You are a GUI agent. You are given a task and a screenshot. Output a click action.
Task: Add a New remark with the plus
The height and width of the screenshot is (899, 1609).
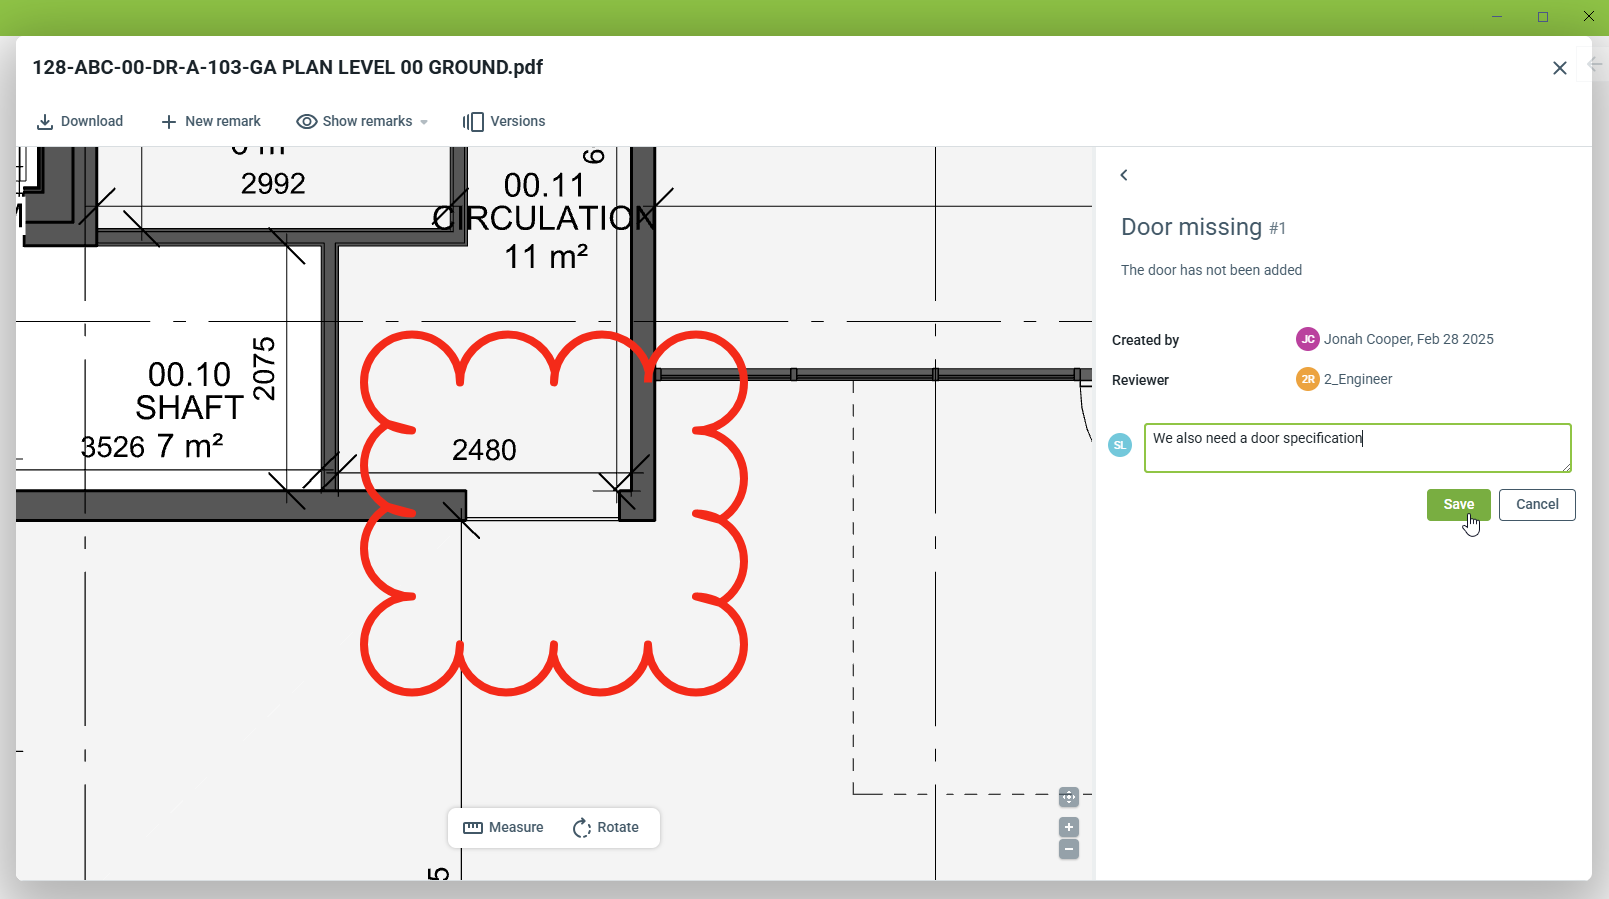click(x=169, y=122)
